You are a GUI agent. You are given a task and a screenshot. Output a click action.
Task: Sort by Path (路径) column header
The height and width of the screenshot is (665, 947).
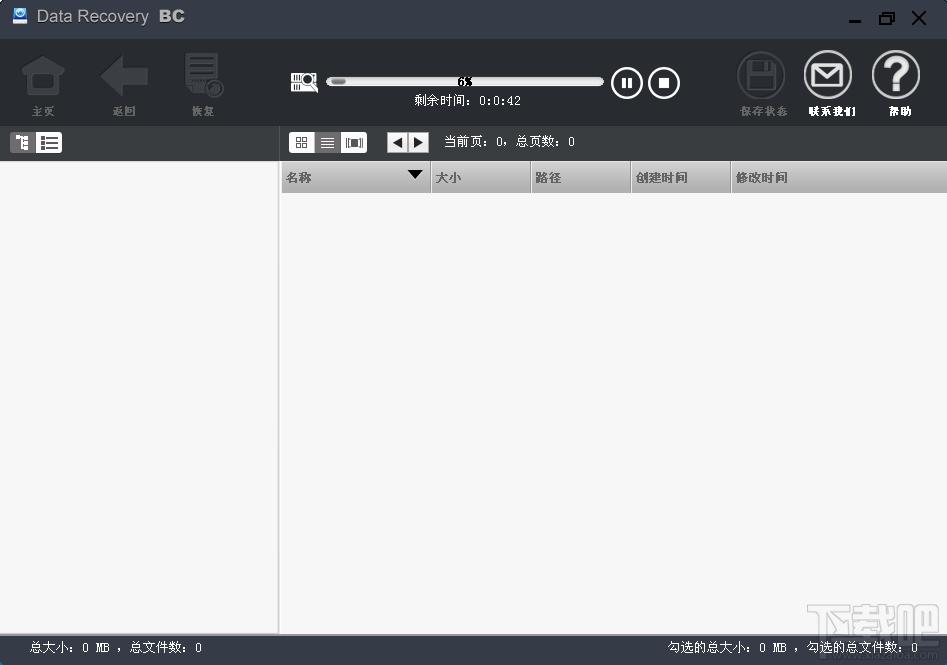click(x=580, y=177)
